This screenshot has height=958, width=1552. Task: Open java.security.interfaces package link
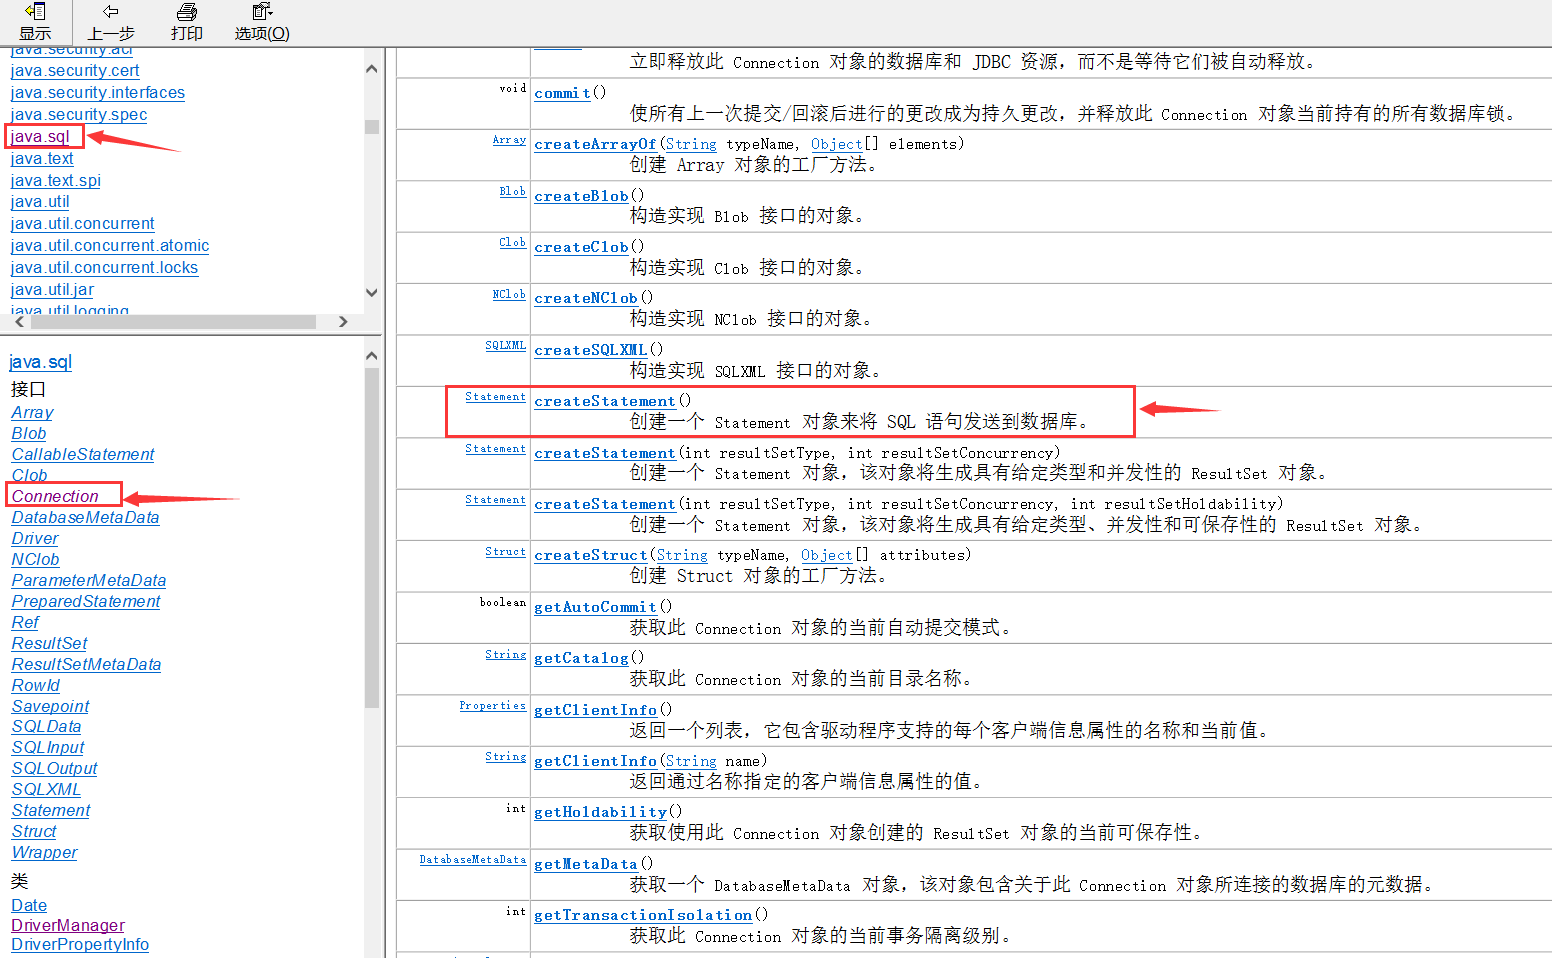pos(98,93)
